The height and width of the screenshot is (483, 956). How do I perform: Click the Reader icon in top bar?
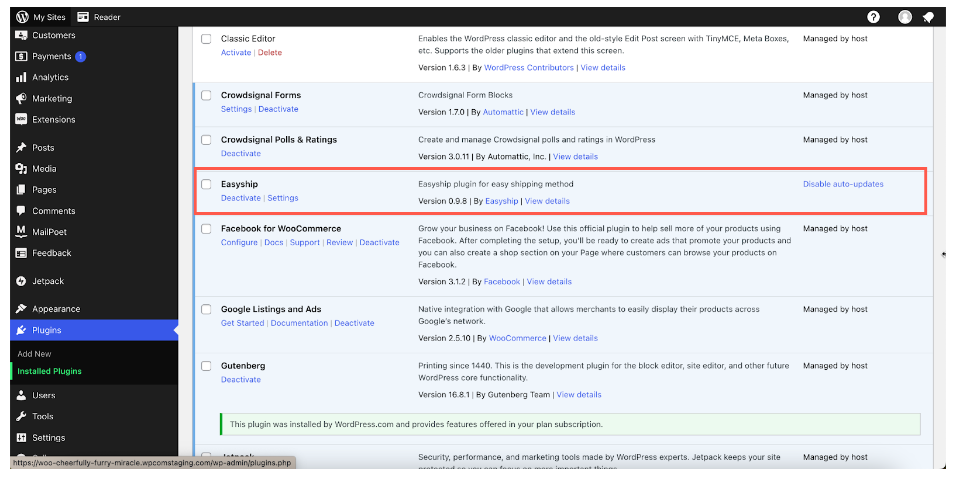click(x=83, y=17)
